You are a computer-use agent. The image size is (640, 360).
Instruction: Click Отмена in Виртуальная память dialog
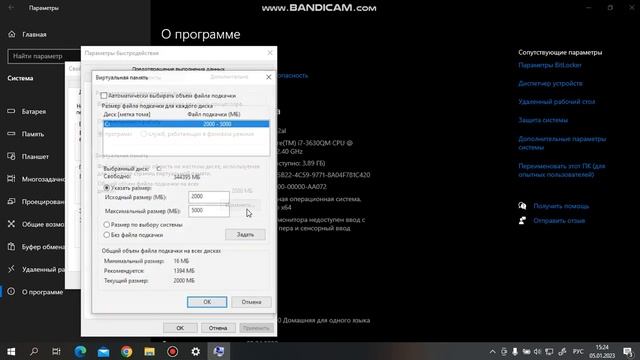[x=251, y=302]
